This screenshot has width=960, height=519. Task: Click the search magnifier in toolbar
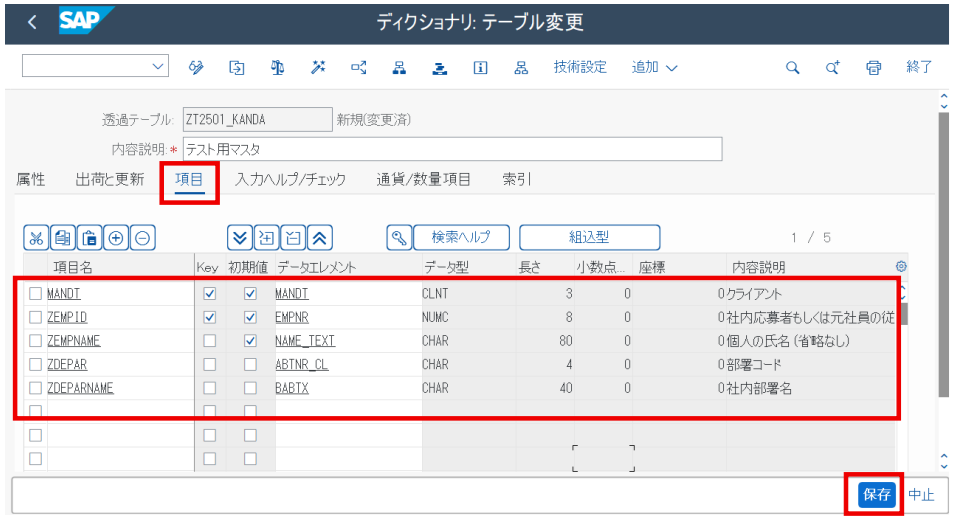point(792,67)
